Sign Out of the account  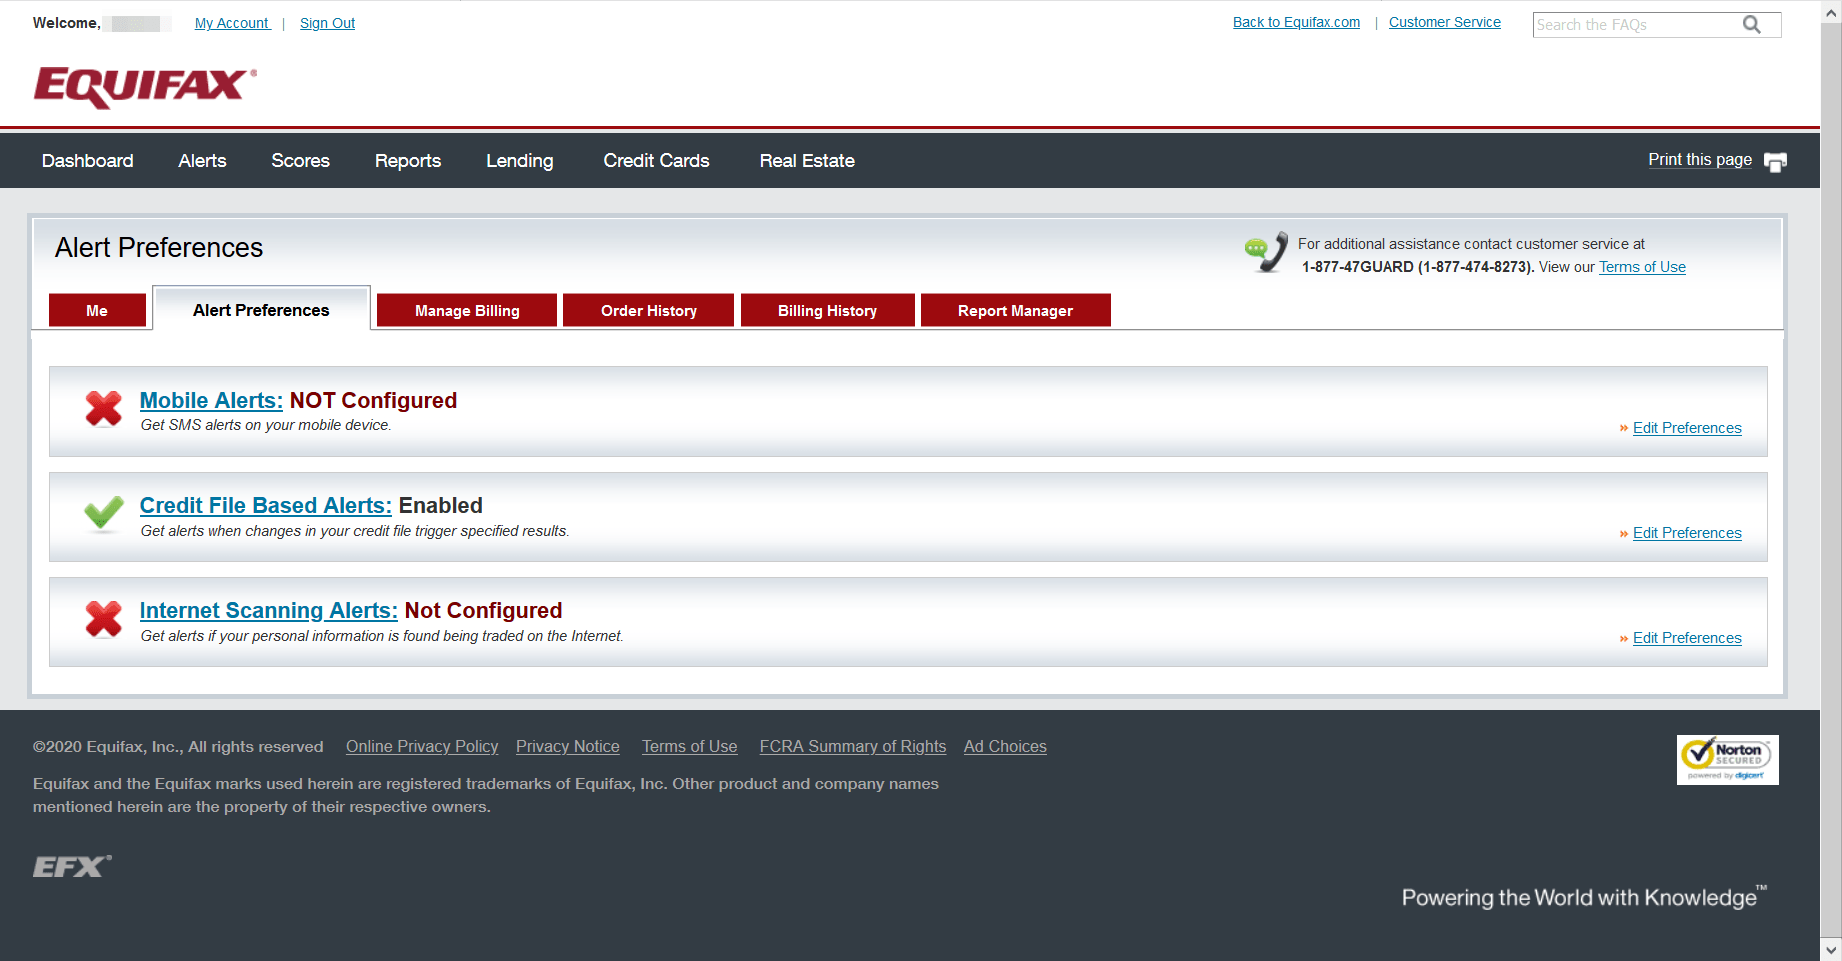point(327,22)
